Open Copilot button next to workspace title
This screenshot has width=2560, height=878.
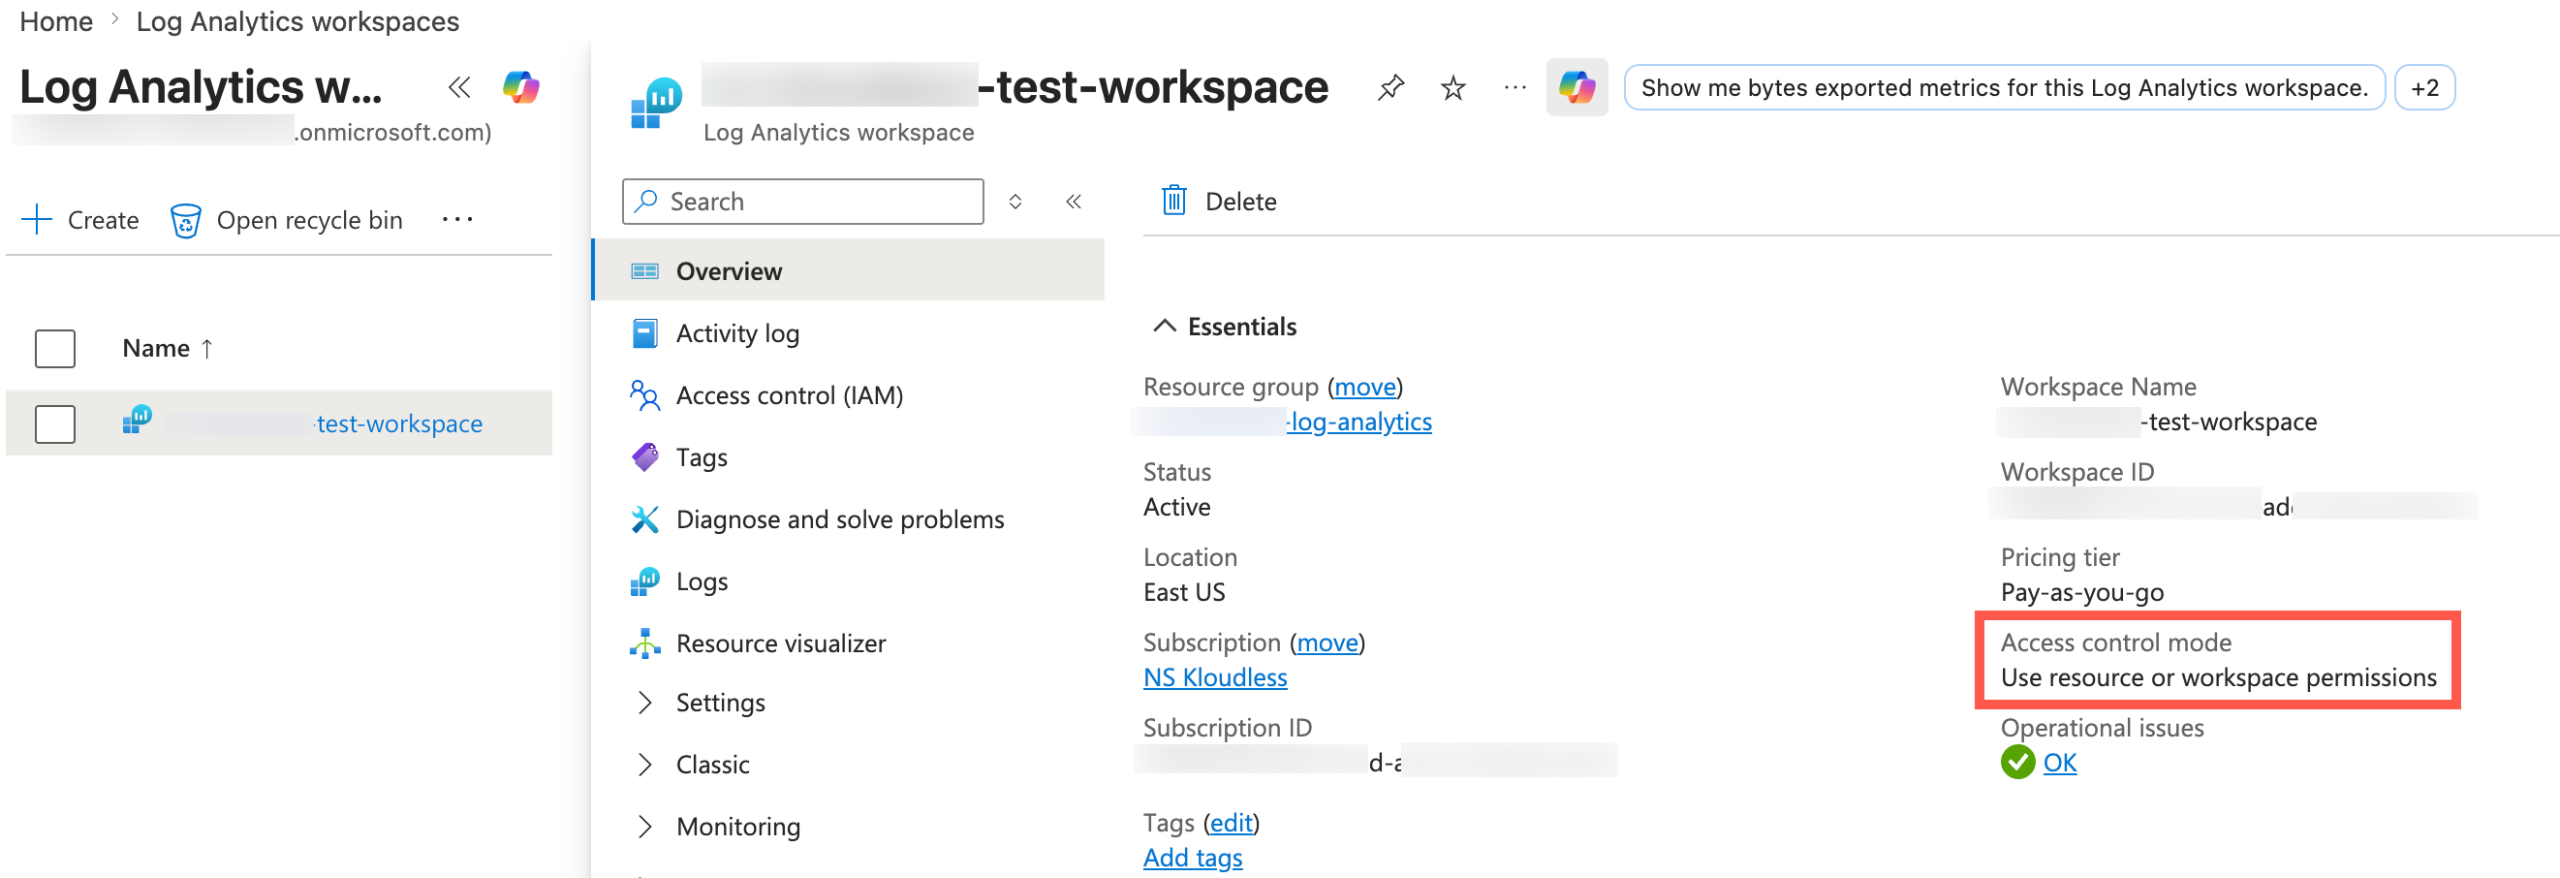tap(1577, 88)
